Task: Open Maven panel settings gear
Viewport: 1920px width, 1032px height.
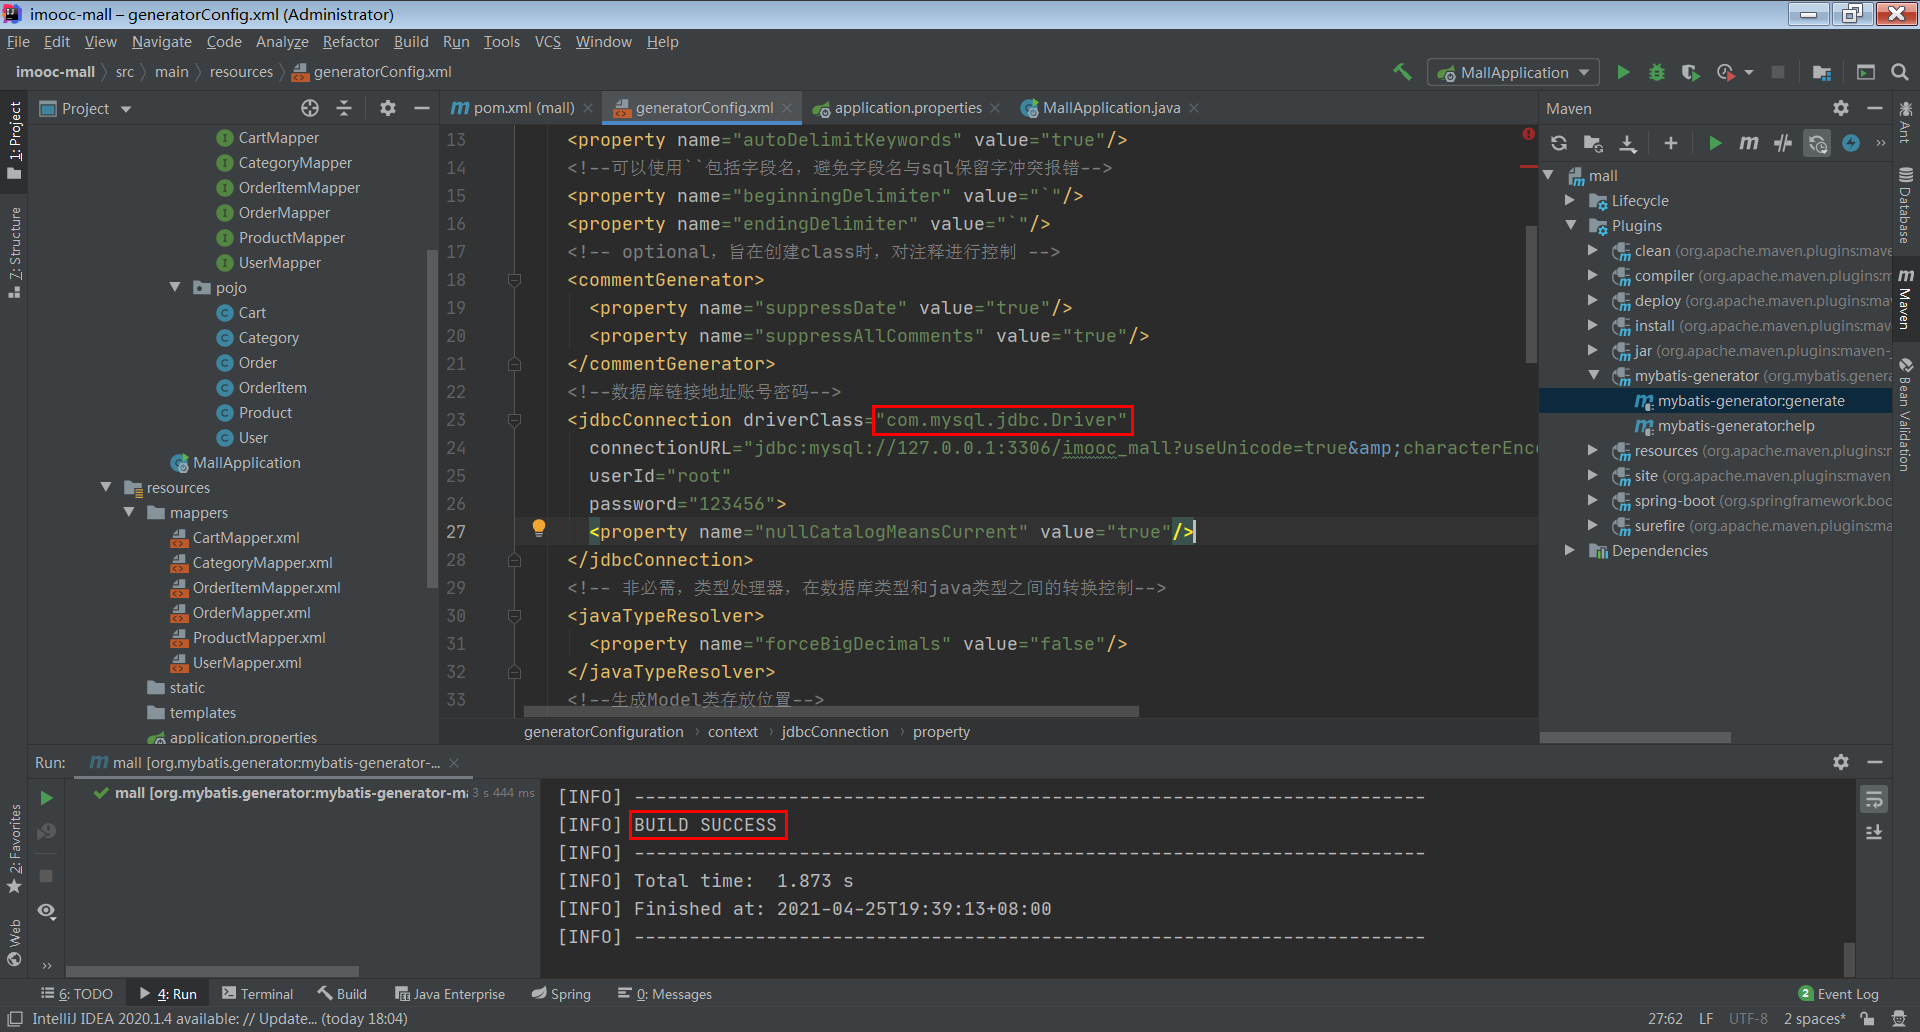Action: coord(1841,108)
